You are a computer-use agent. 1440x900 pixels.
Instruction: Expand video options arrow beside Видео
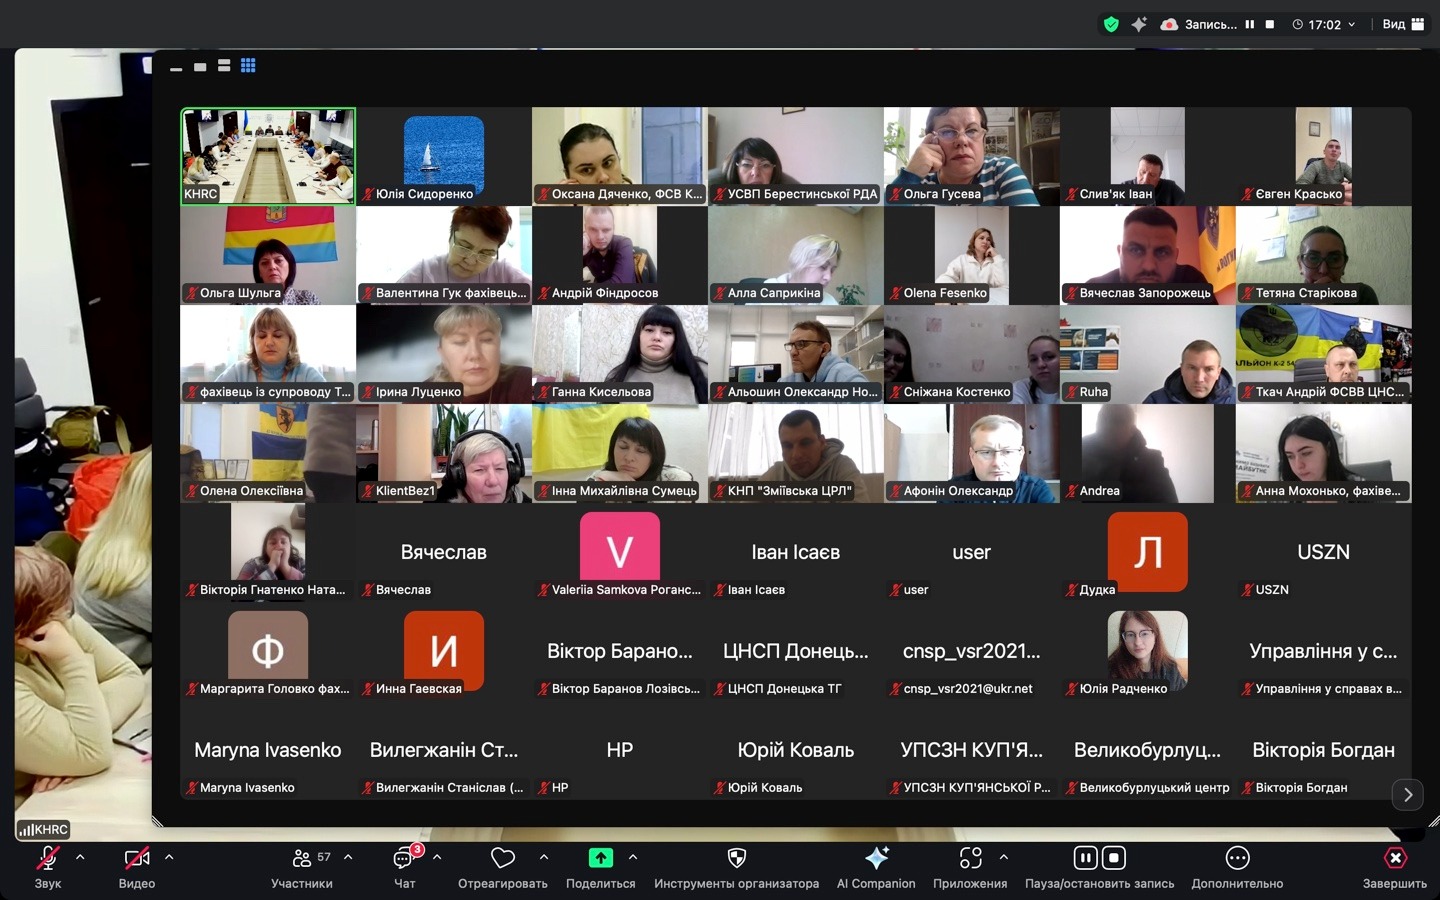[169, 857]
